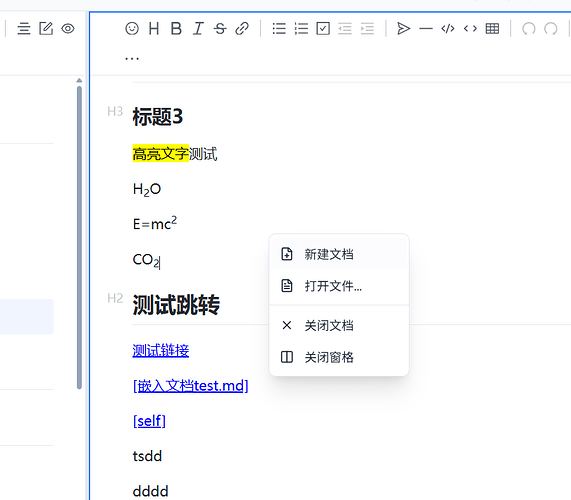The height and width of the screenshot is (500, 571).
Task: Toggle bold formatting
Action: click(x=176, y=28)
